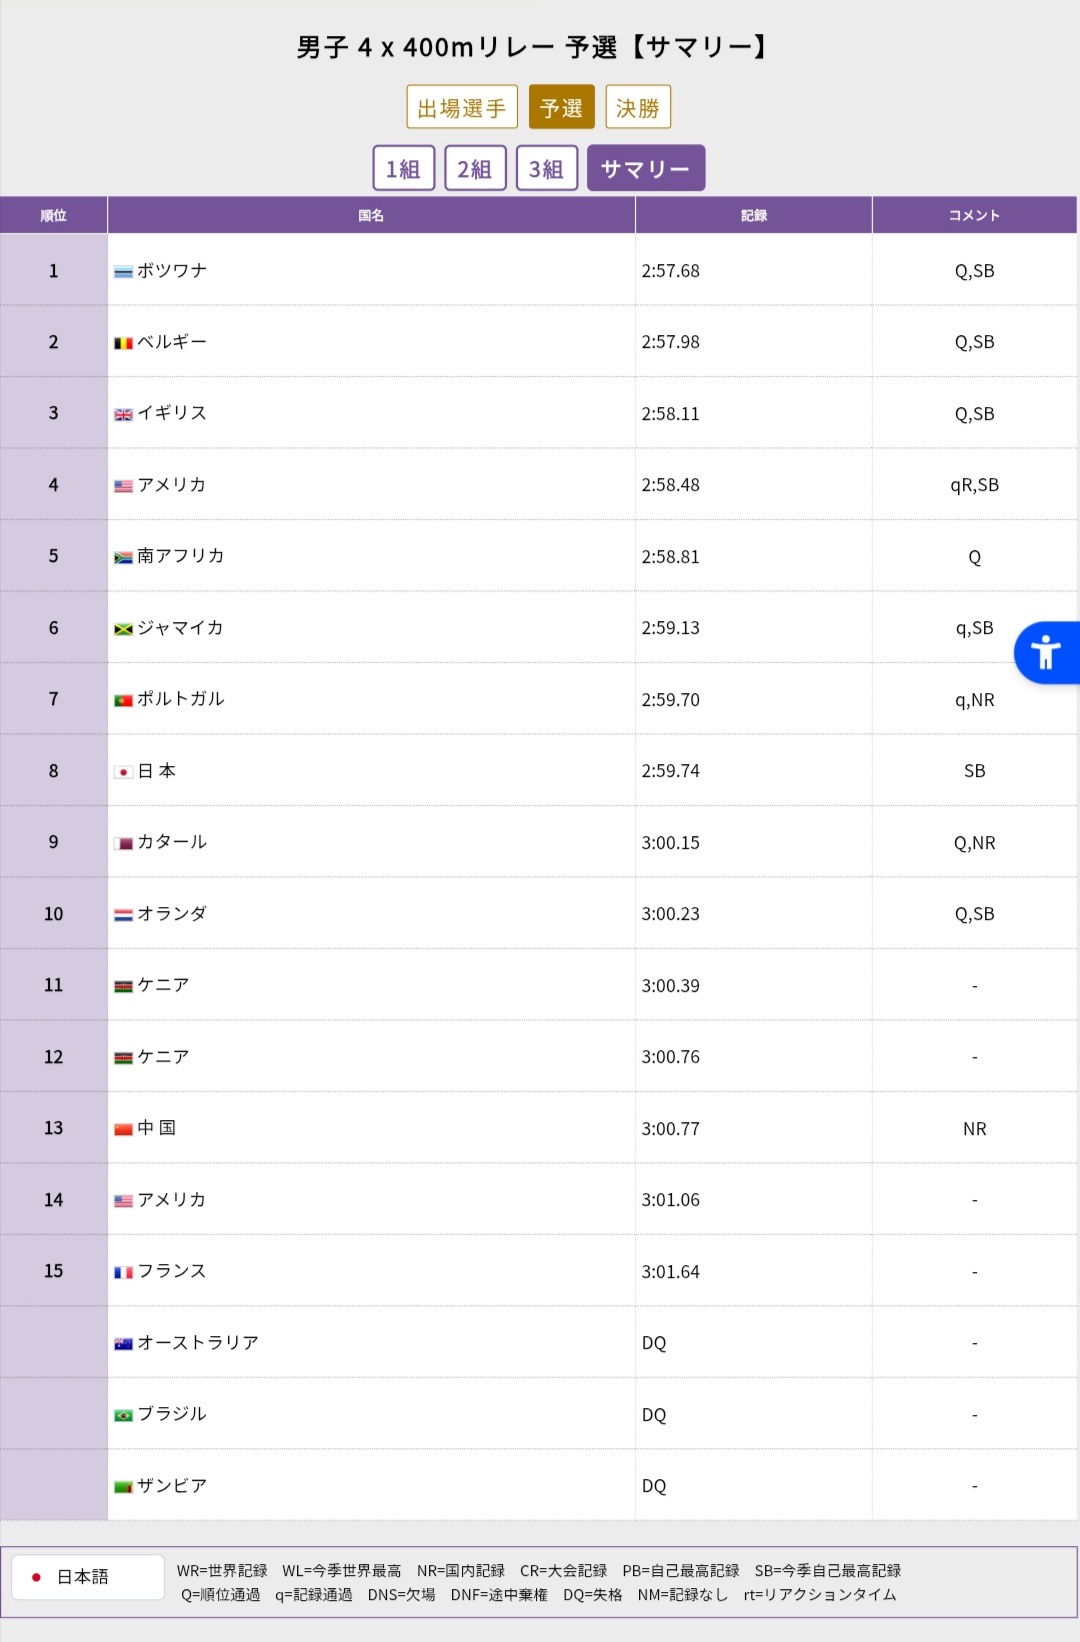Click the Qatar flag icon

[123, 843]
